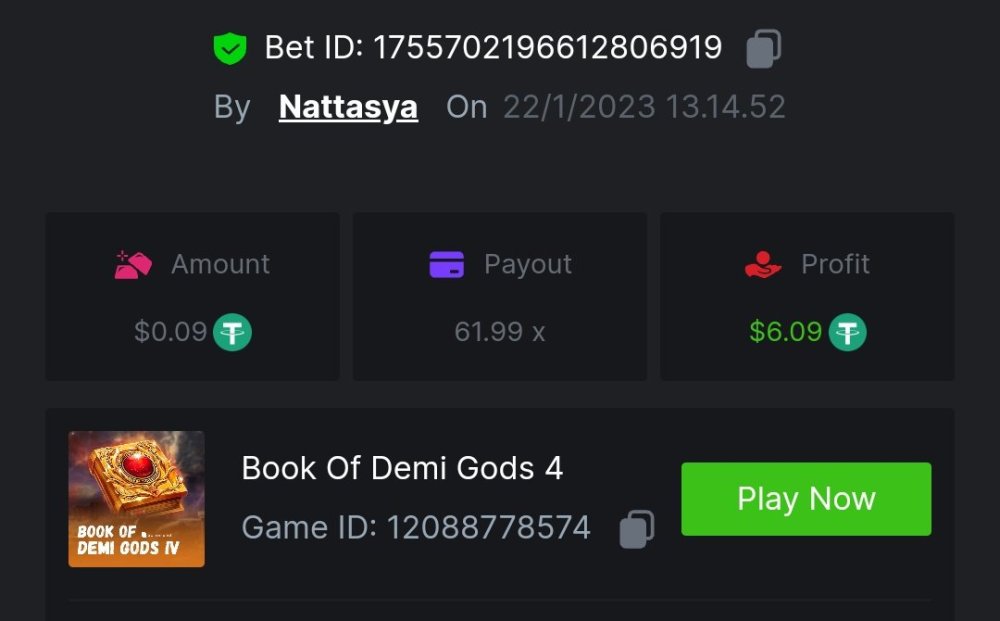Click the $0.09 bet amount value
This screenshot has height=621, width=1000.
(x=170, y=332)
